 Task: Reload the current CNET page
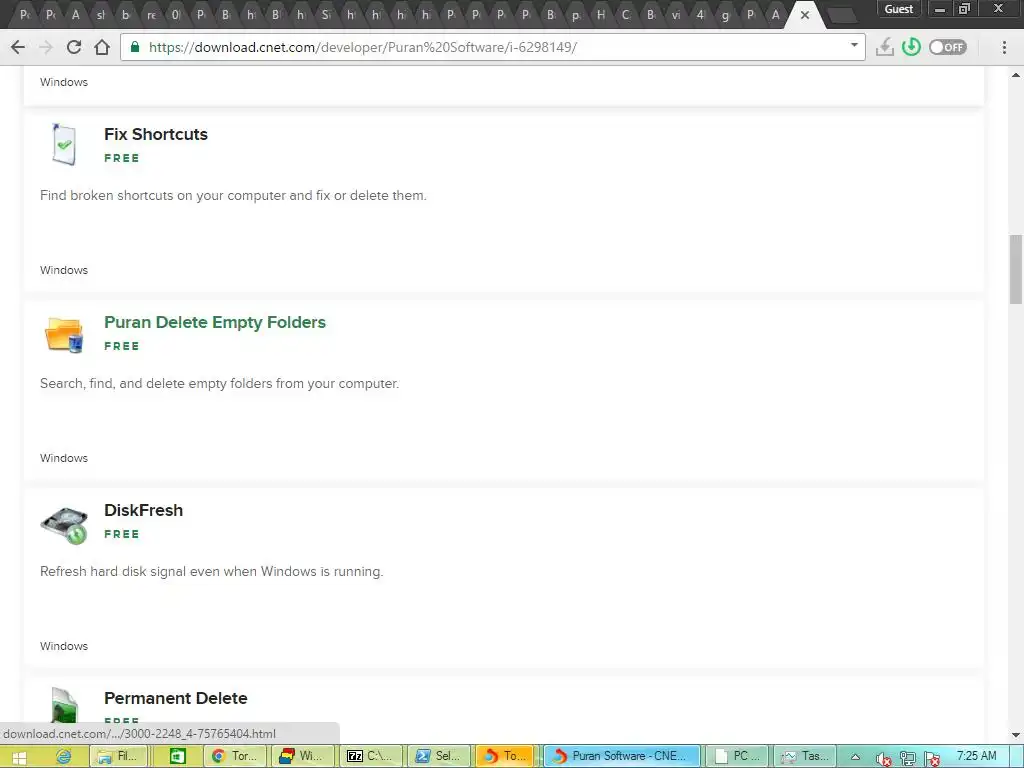click(x=74, y=47)
